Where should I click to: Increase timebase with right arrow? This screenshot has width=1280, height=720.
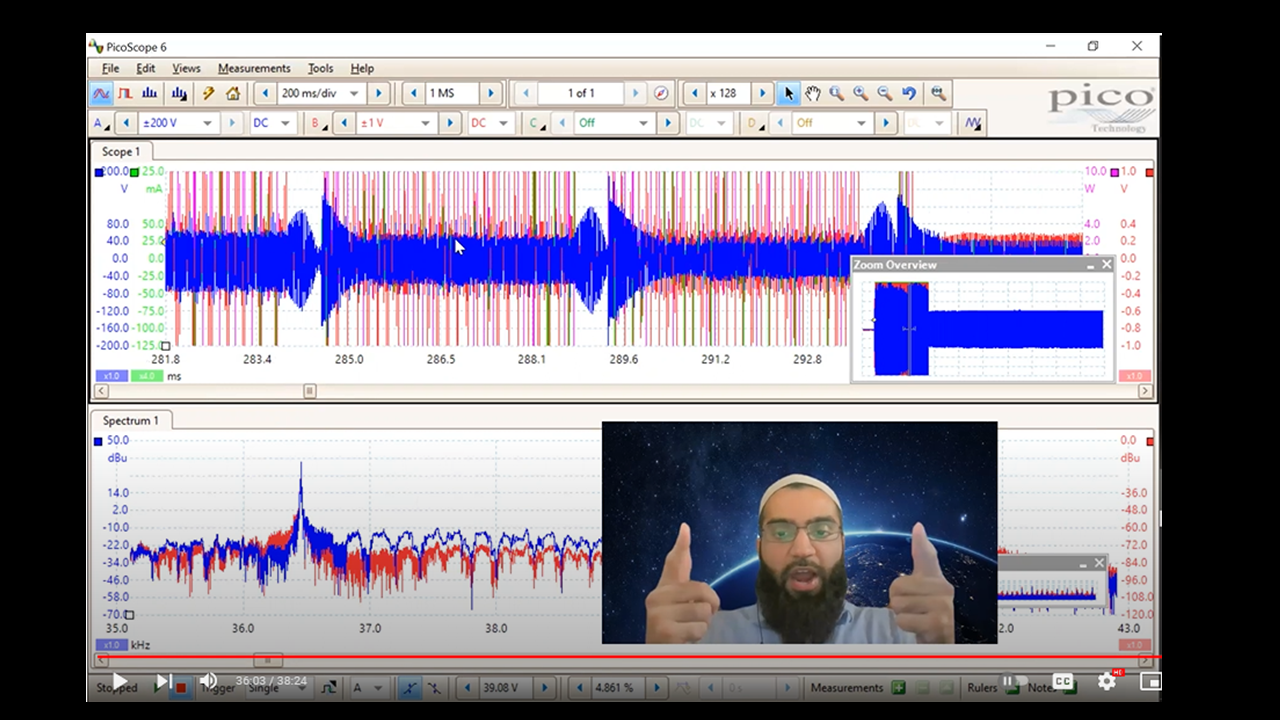tap(378, 93)
